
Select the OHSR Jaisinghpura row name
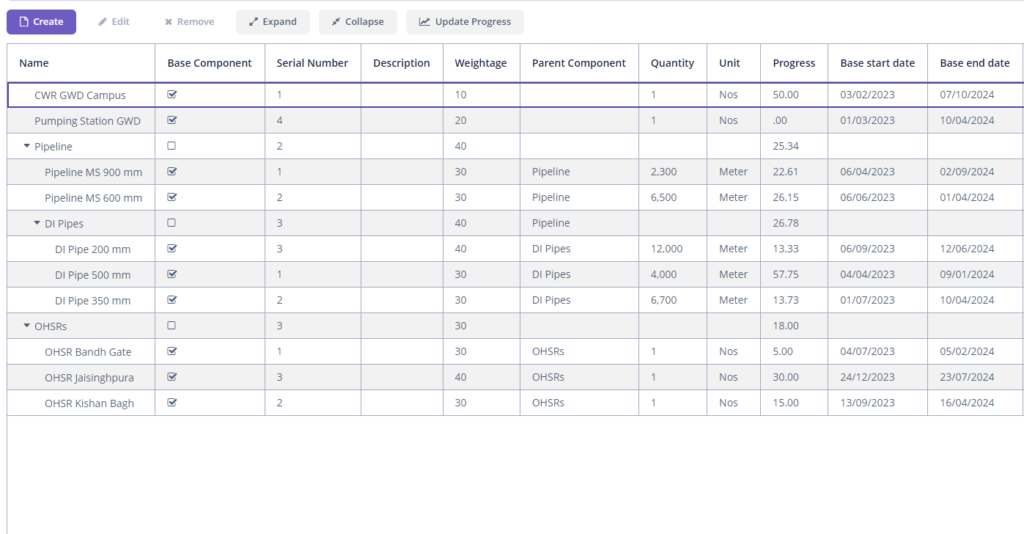tap(89, 378)
